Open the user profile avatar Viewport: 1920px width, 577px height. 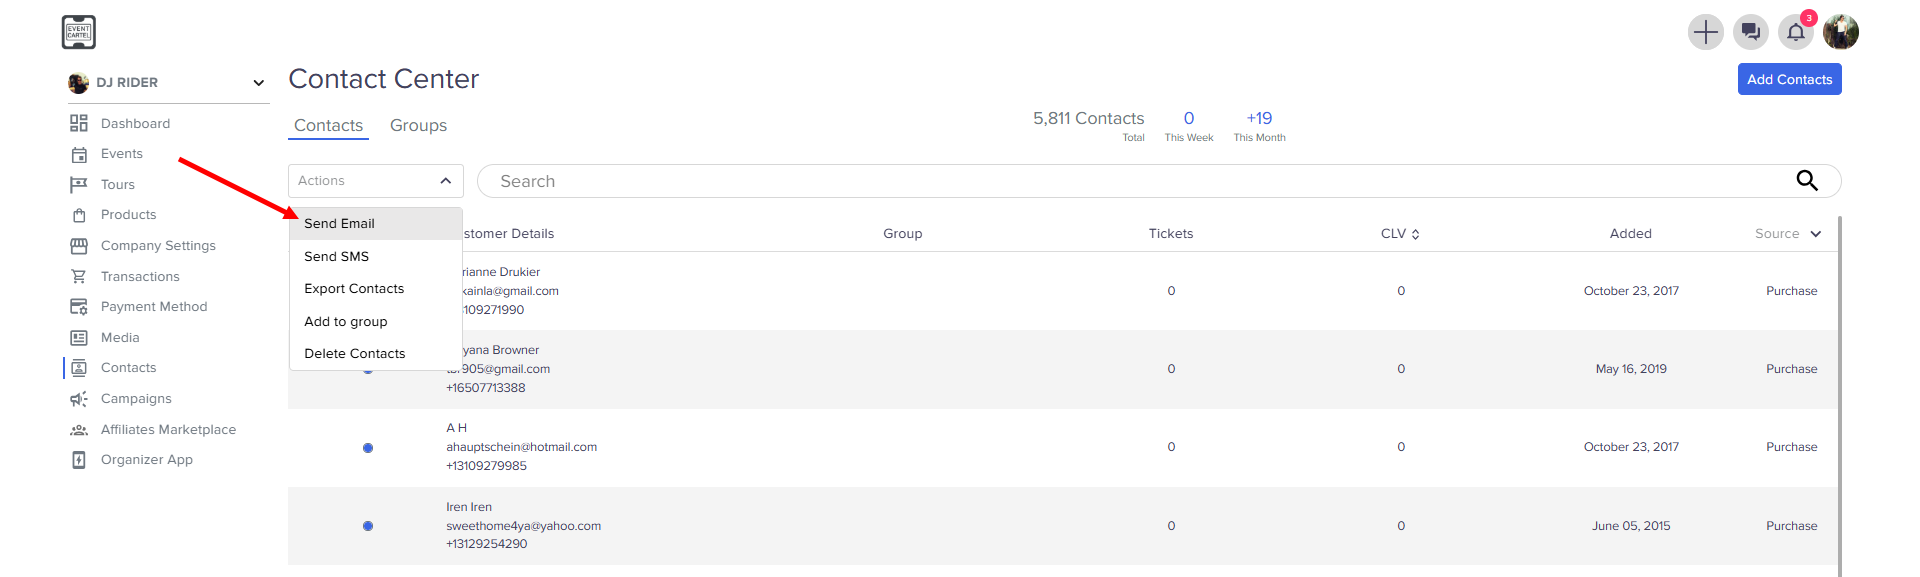(x=1841, y=32)
